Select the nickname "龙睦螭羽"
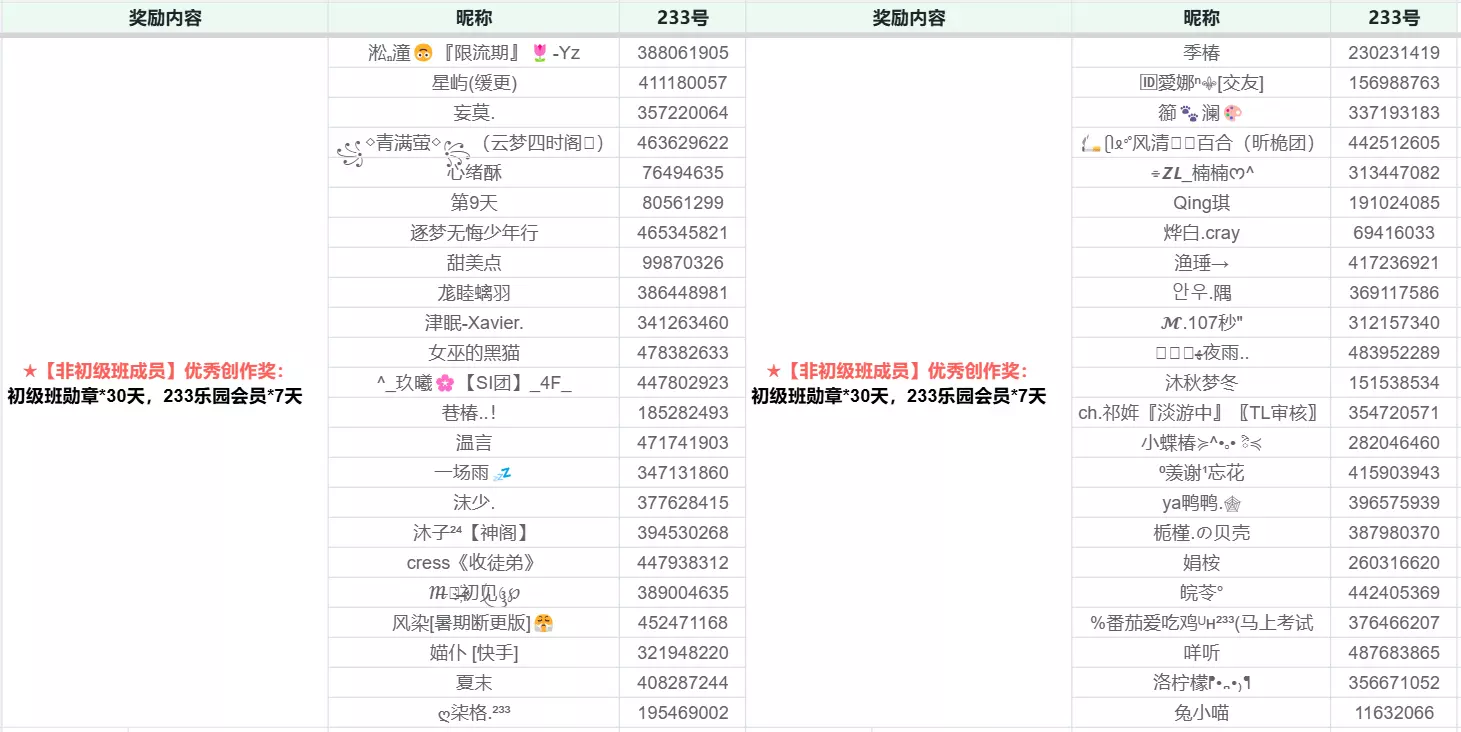The image size is (1461, 732). point(474,293)
